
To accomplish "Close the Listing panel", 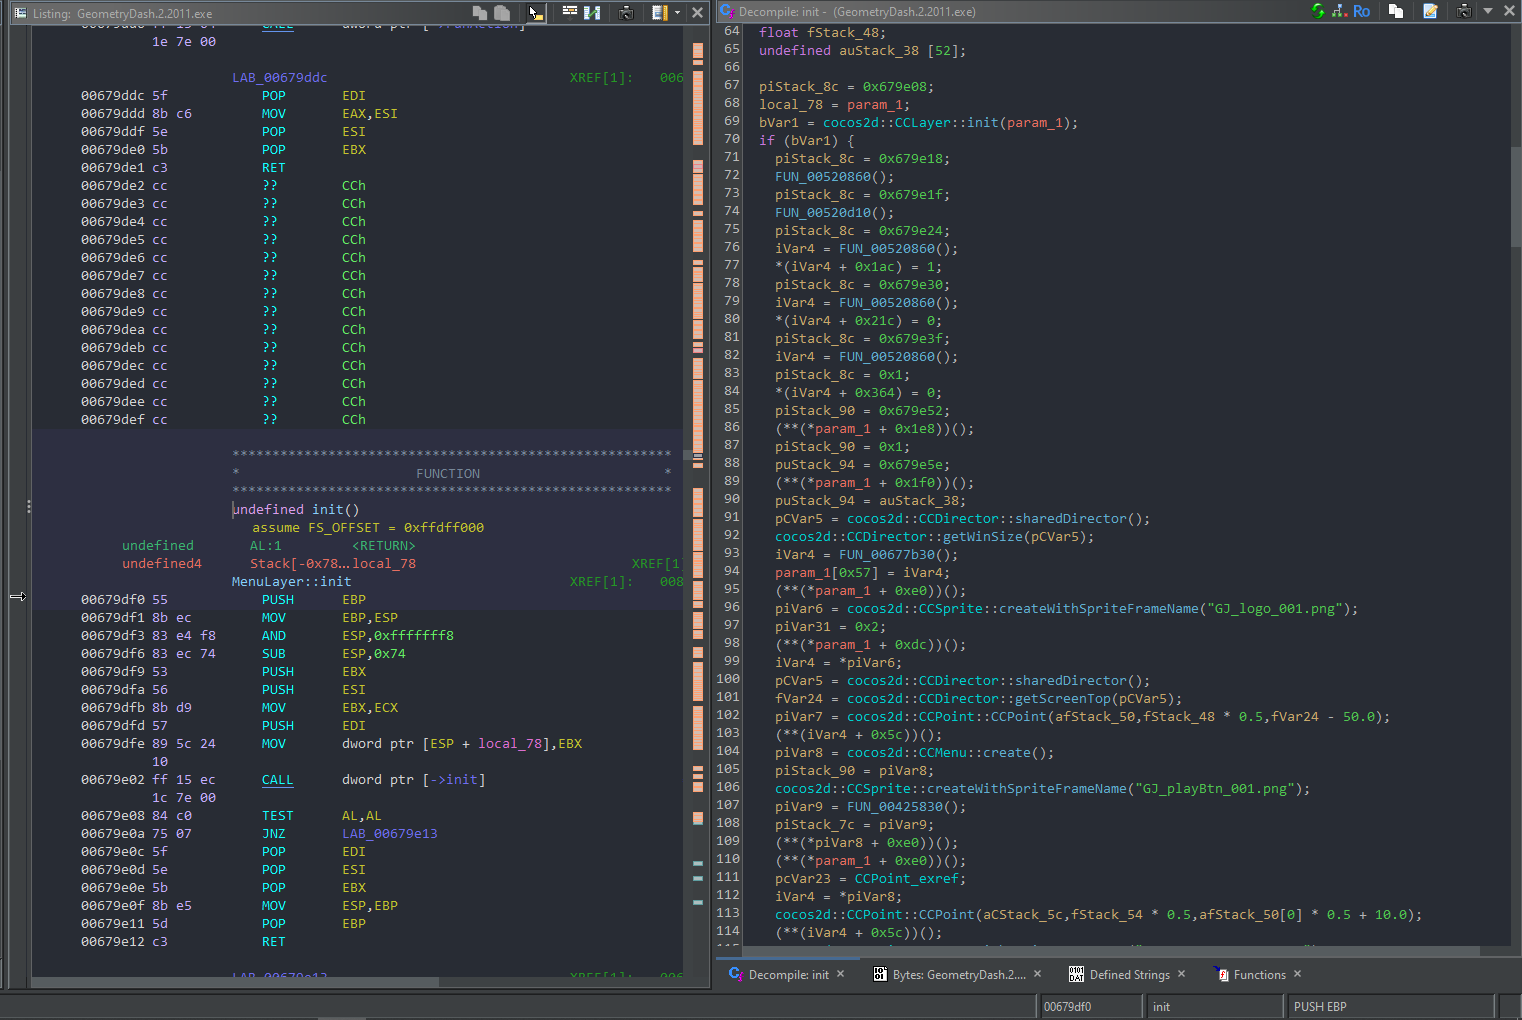I will coord(698,12).
